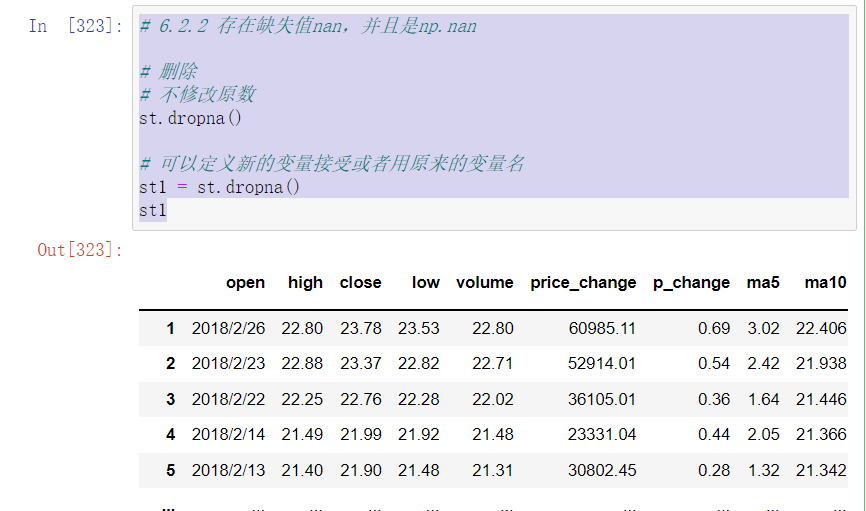Click row index 2 in the table
866x511 pixels.
point(171,364)
